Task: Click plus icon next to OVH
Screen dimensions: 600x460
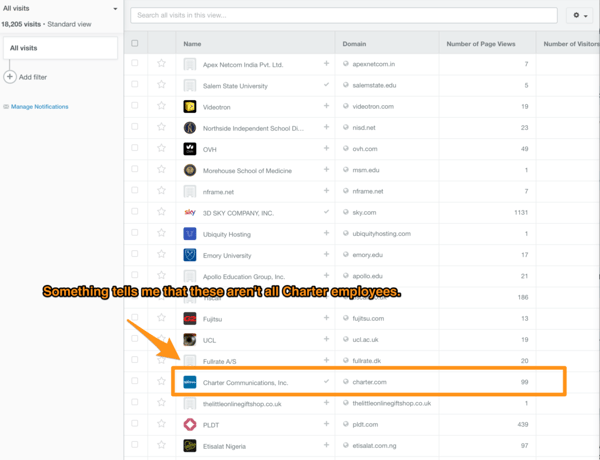Action: click(326, 148)
